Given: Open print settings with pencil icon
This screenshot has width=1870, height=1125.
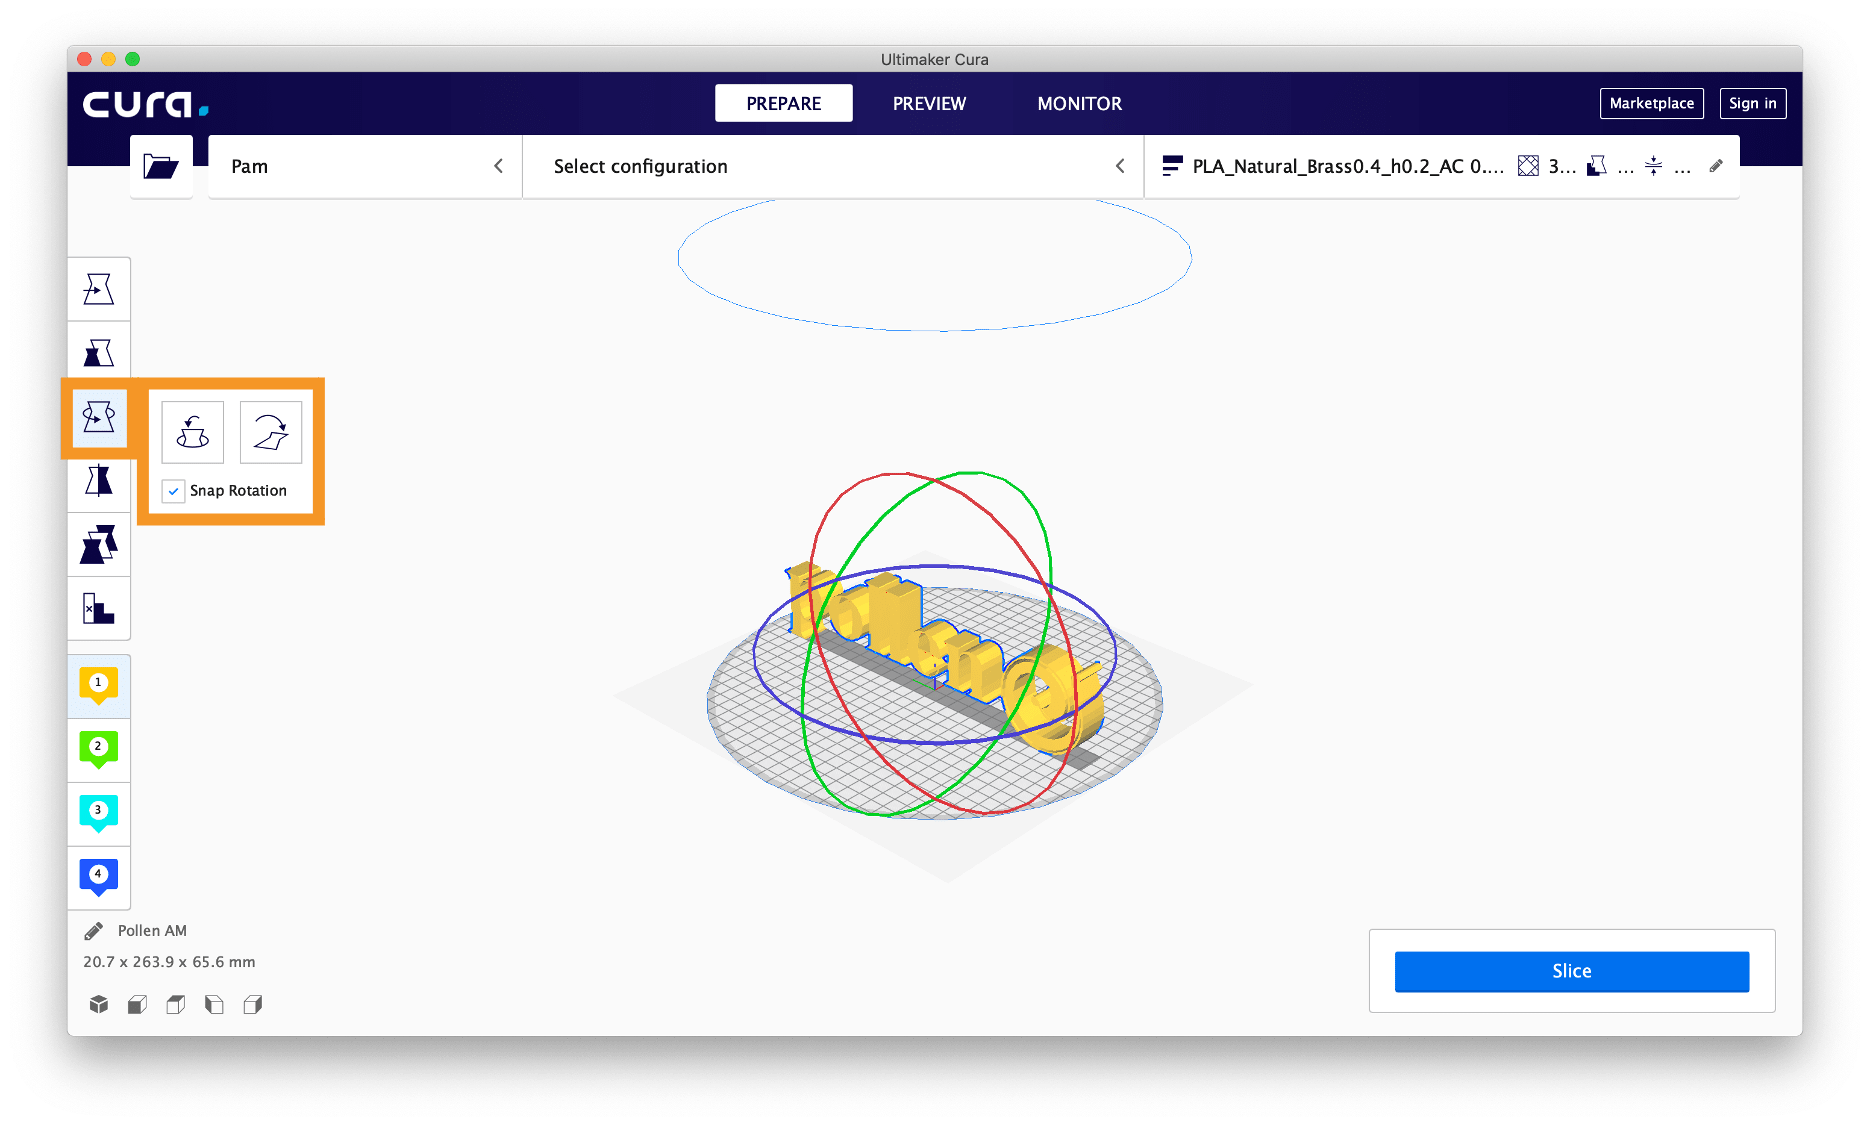Looking at the screenshot, I should pyautogui.click(x=1716, y=166).
